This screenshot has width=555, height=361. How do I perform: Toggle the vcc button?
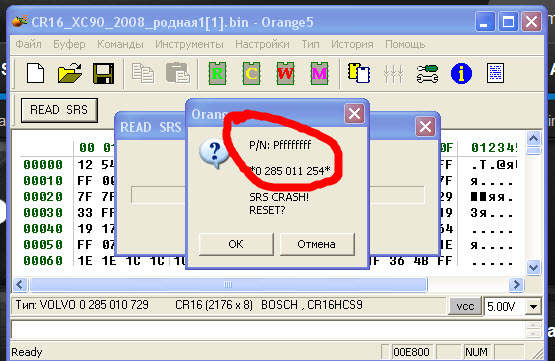pyautogui.click(x=465, y=306)
